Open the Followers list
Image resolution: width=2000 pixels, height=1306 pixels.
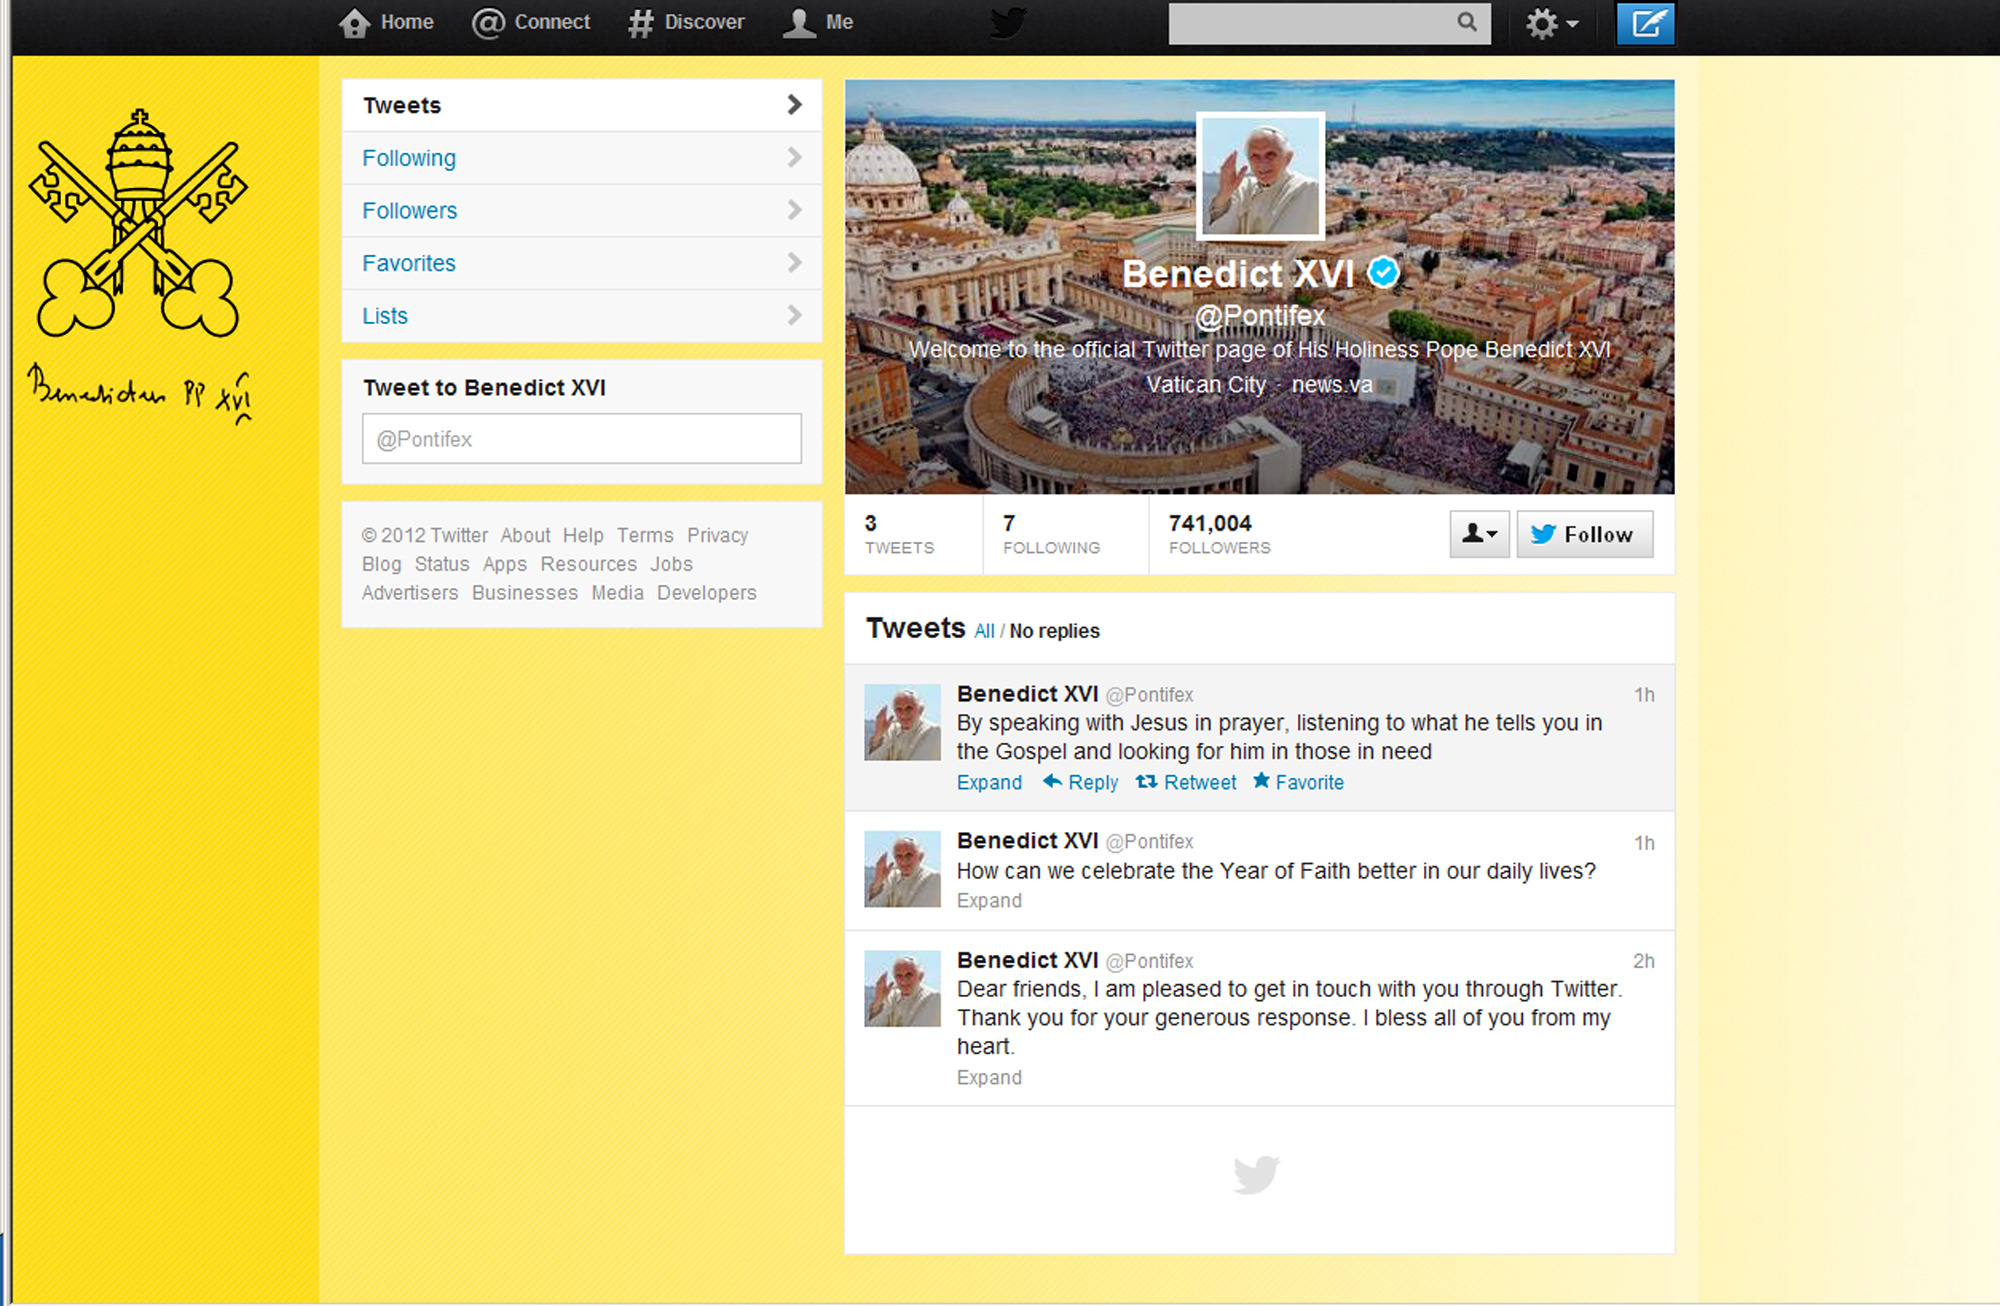(x=581, y=210)
